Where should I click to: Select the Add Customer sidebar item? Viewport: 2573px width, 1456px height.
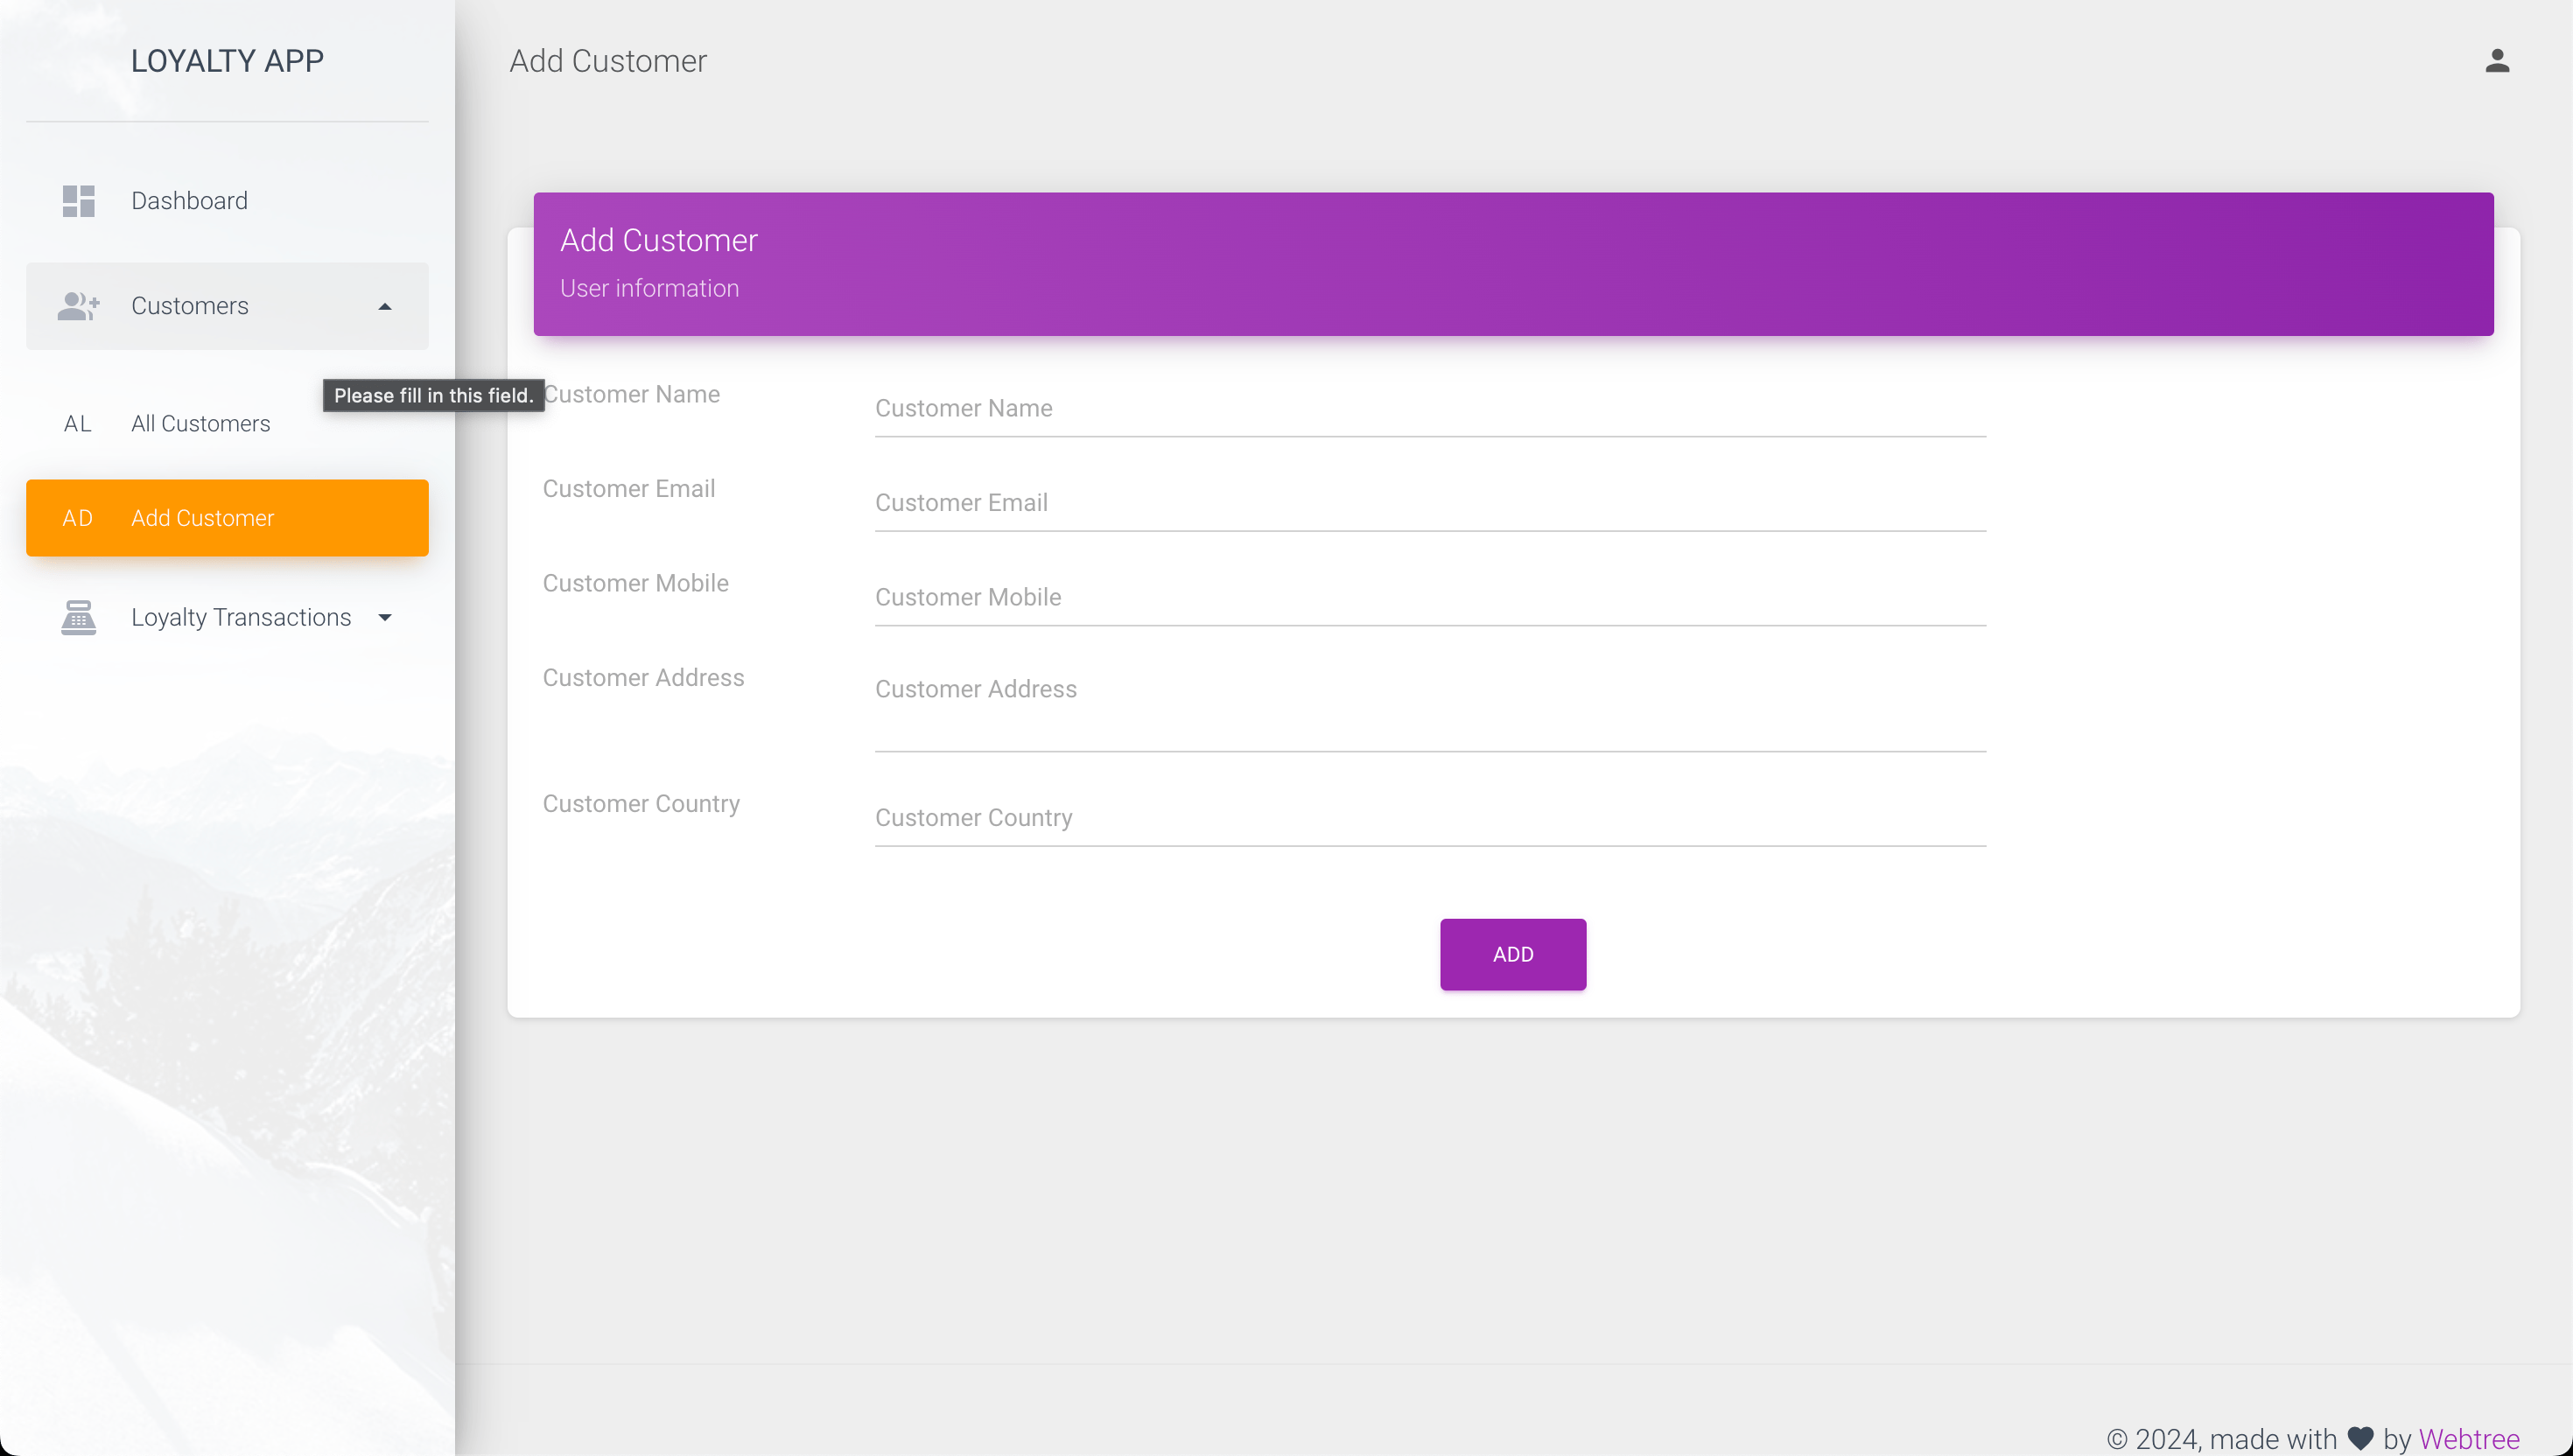coord(227,518)
